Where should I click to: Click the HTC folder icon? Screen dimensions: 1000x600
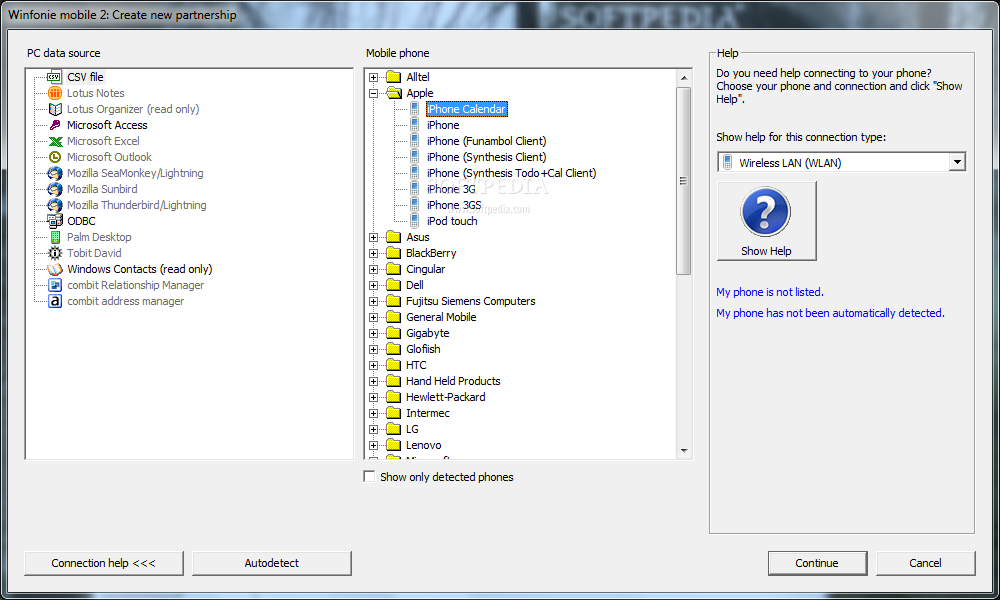393,365
